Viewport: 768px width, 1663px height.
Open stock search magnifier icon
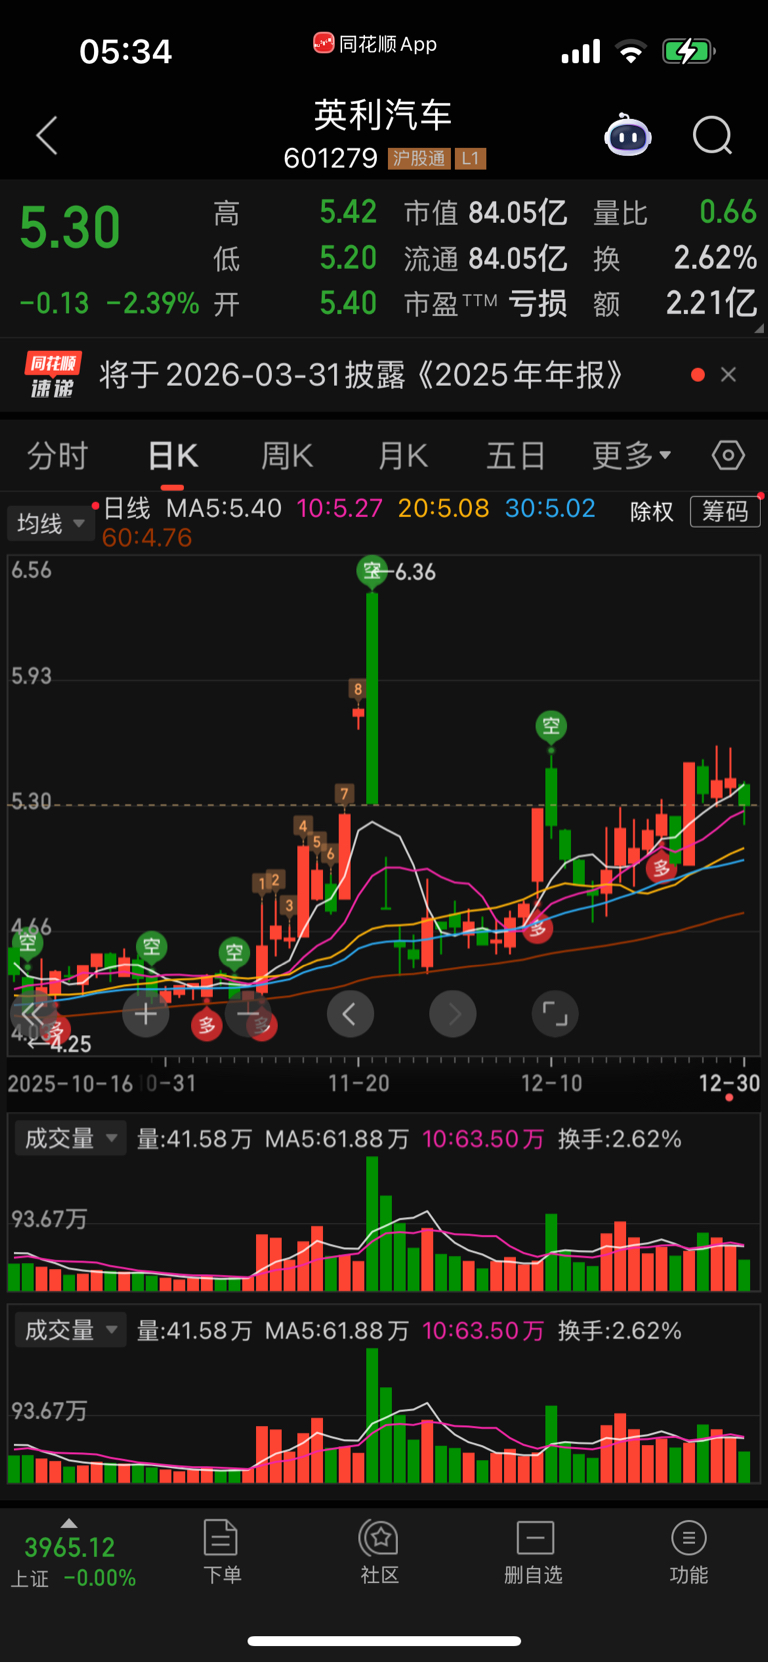click(712, 136)
